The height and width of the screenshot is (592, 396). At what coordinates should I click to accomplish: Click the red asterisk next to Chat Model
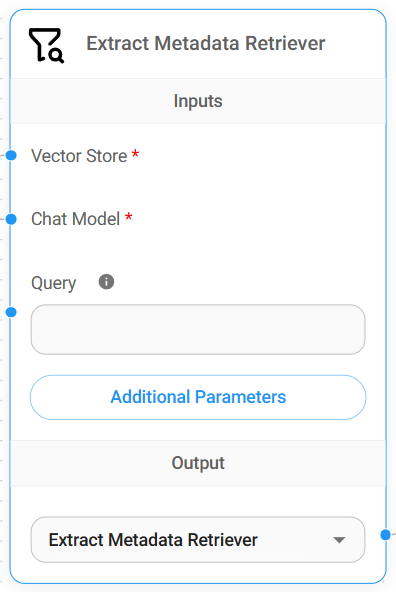coord(128,216)
